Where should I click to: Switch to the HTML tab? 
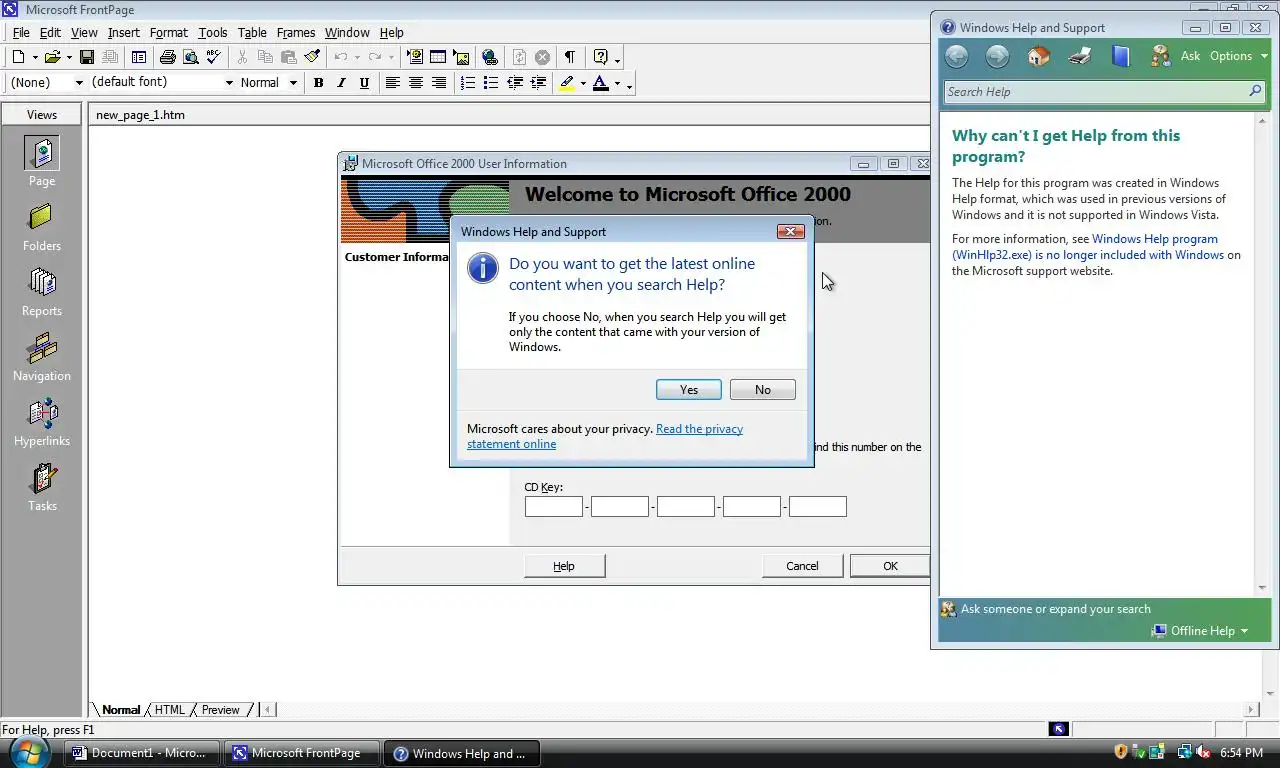pos(170,710)
